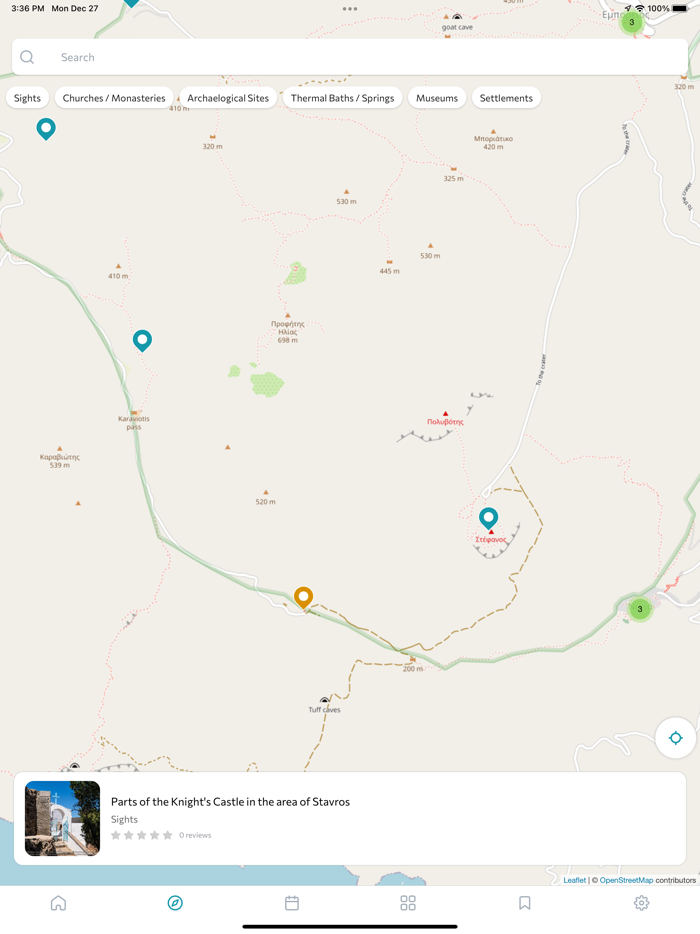700x934 pixels.
Task: Filter map by Sights
Action: click(27, 98)
